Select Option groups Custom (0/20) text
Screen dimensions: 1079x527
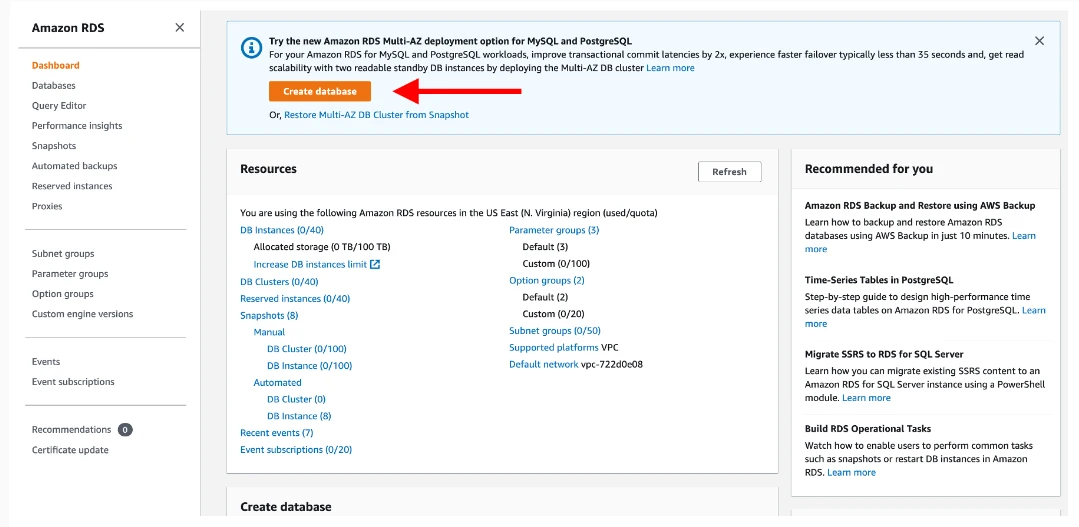click(x=553, y=314)
